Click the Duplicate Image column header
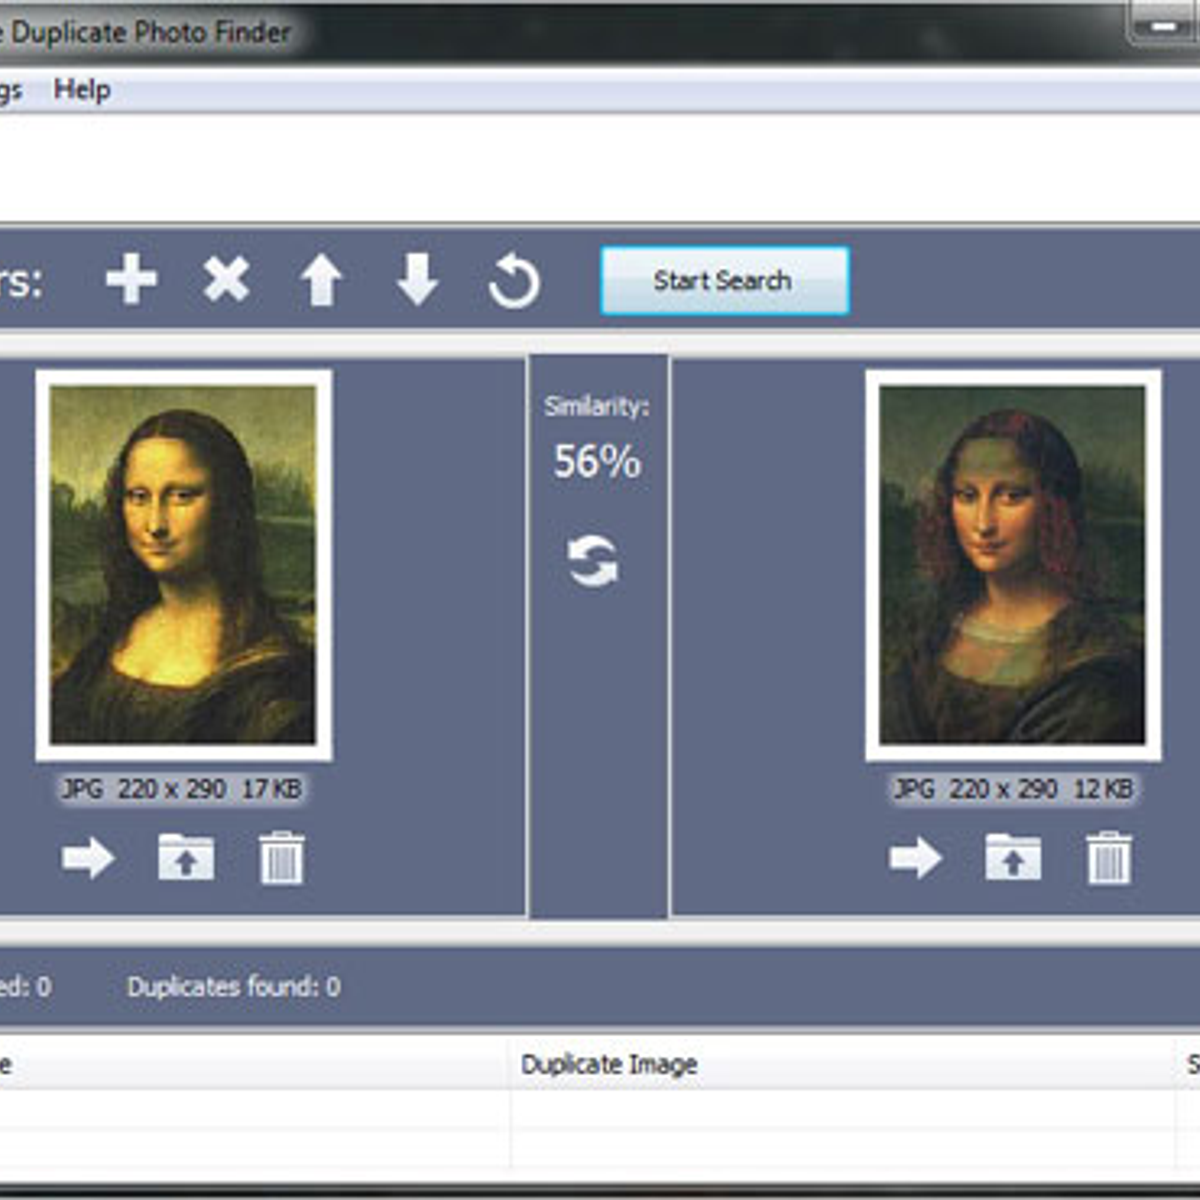Viewport: 1200px width, 1200px height. 842,1064
